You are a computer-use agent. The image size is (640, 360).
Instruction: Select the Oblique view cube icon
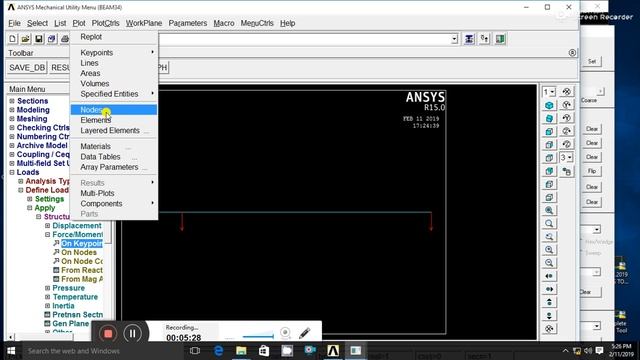click(x=549, y=118)
